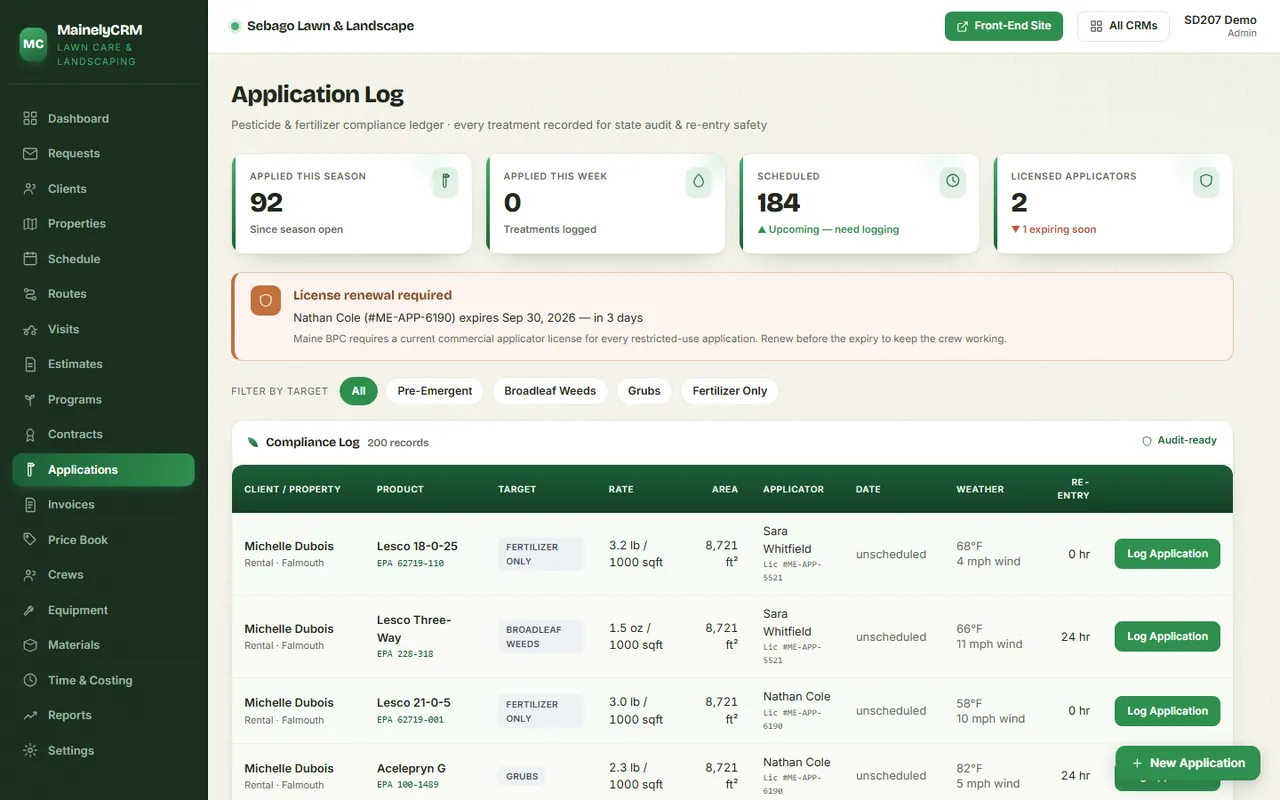The width and height of the screenshot is (1280, 800).
Task: Select the All target filter
Action: coord(359,391)
